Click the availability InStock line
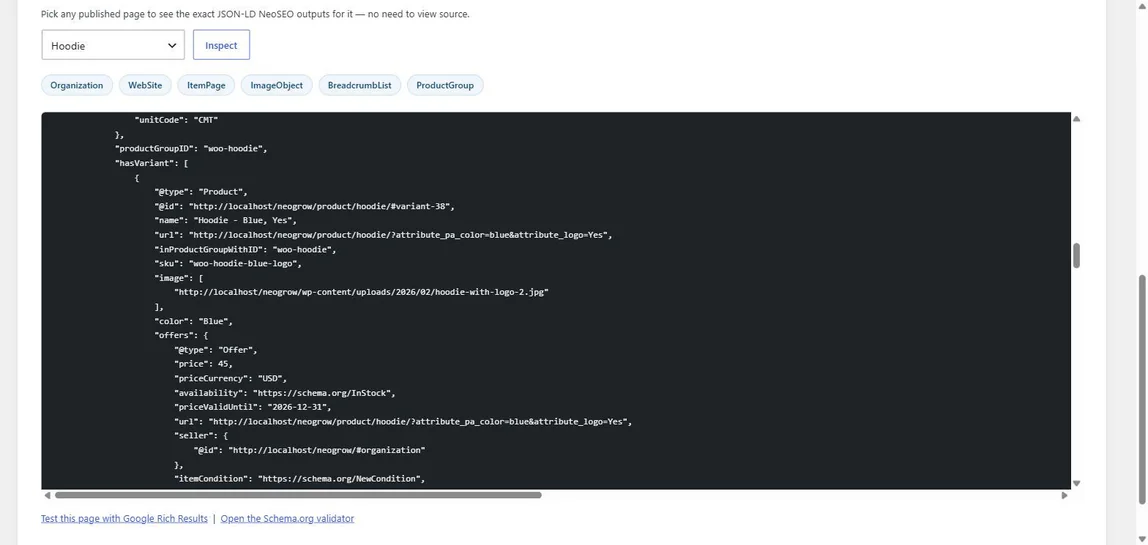This screenshot has width=1148, height=545. point(285,393)
